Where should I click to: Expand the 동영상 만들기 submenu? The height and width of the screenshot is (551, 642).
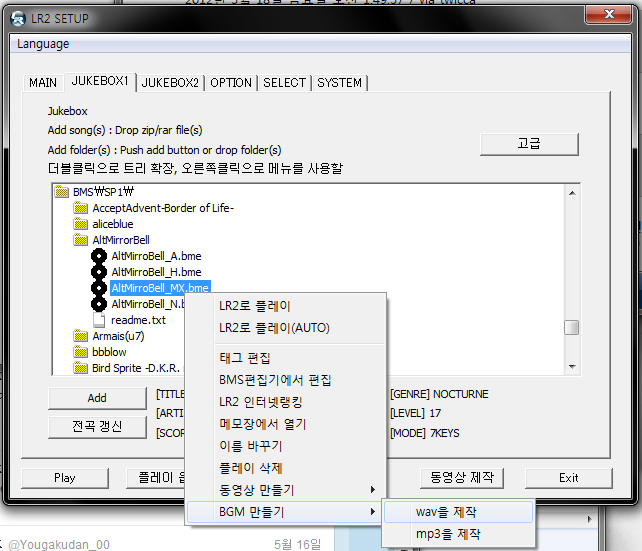coord(287,490)
